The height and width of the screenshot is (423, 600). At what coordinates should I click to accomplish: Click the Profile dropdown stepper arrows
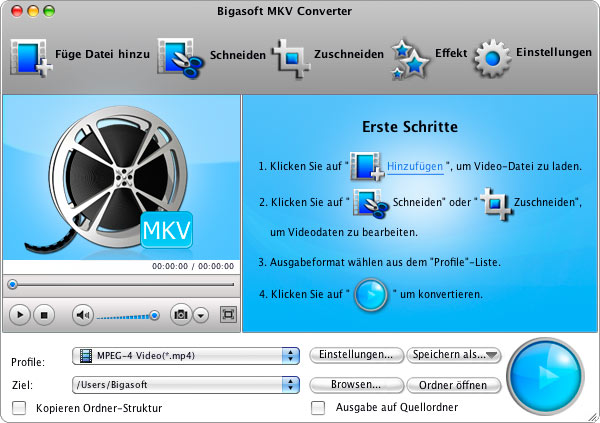pos(290,356)
